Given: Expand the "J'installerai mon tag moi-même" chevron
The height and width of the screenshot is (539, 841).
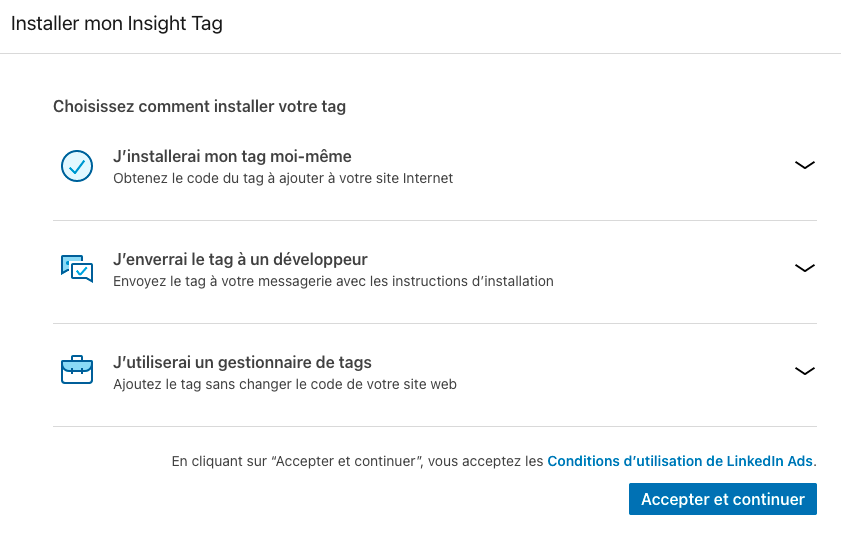Looking at the screenshot, I should click(804, 166).
